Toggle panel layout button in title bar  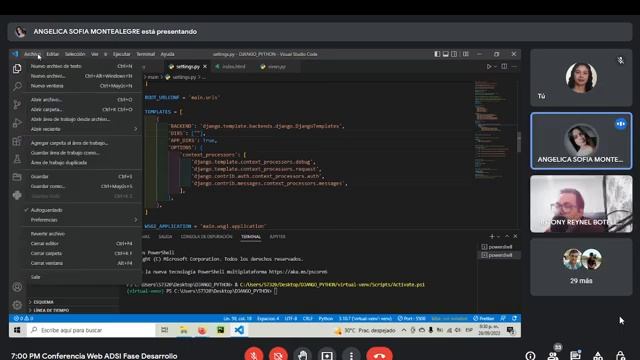pyautogui.click(x=446, y=54)
